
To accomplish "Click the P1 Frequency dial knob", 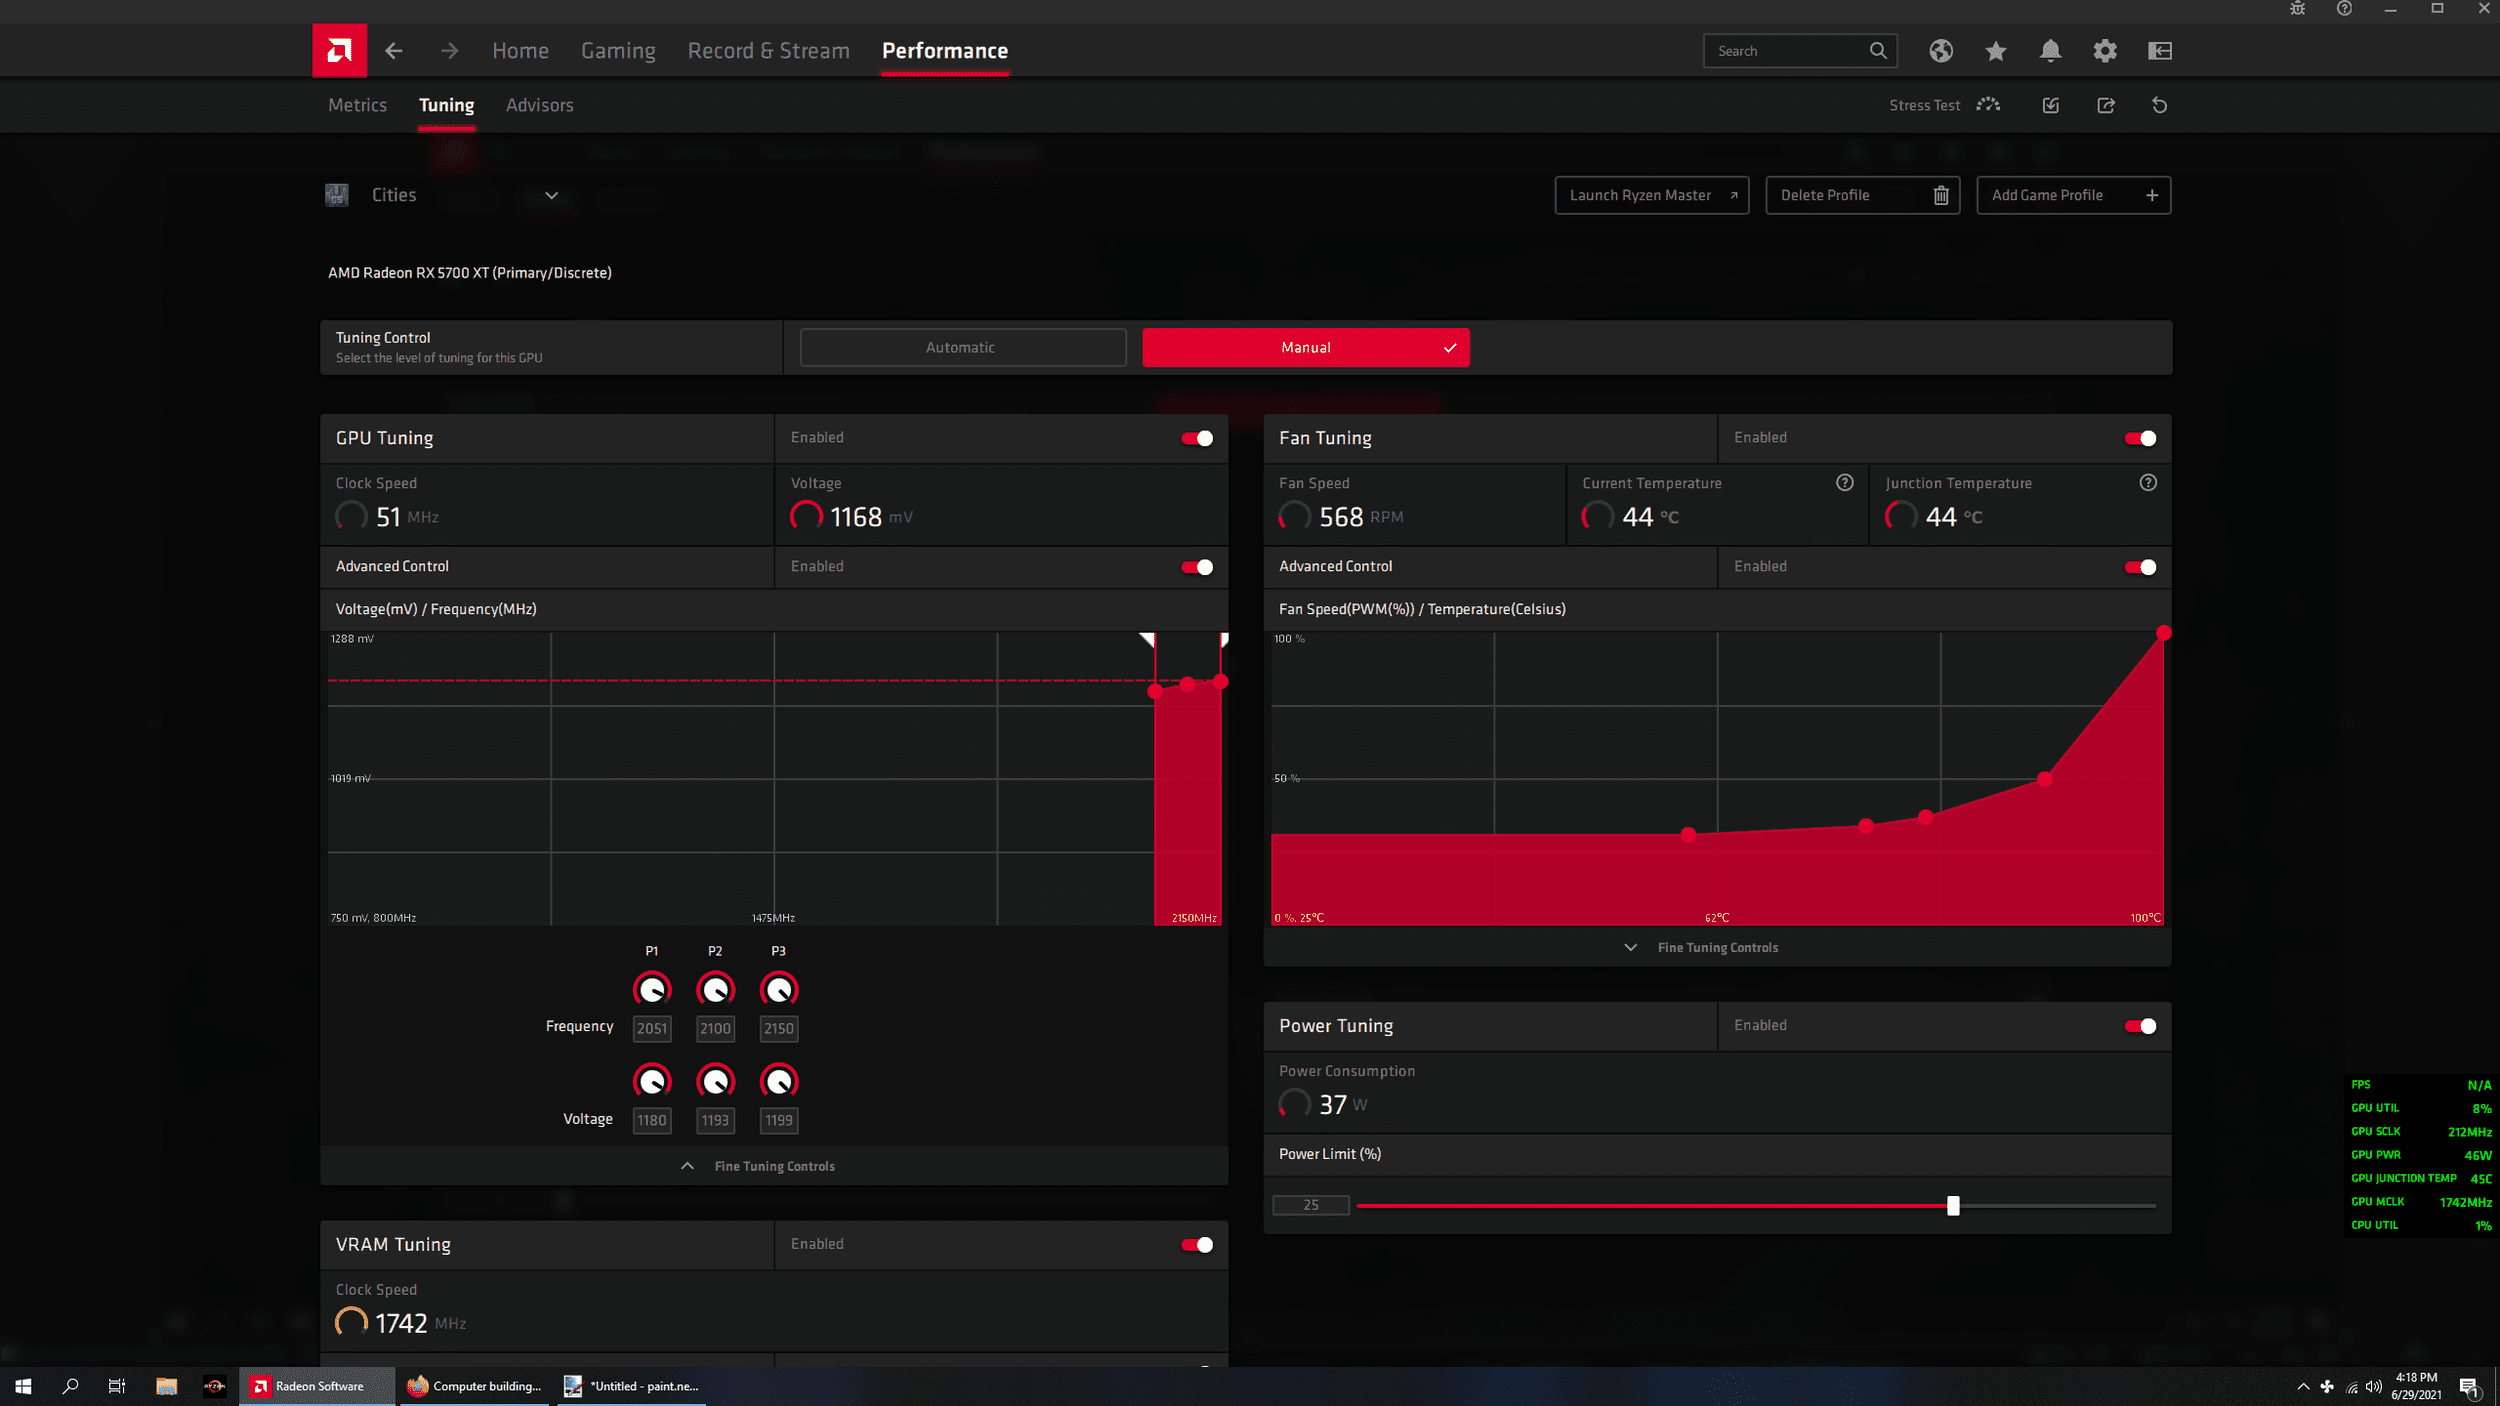I will (652, 990).
